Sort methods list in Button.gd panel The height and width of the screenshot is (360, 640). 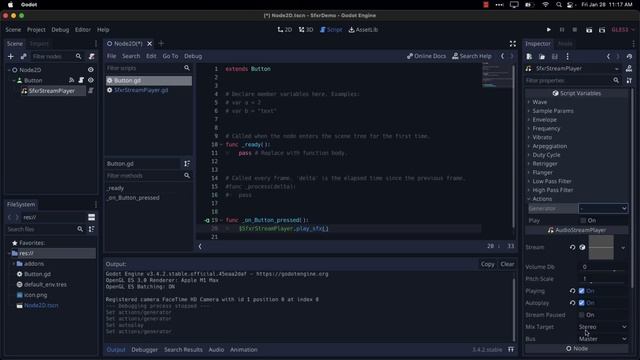tap(187, 164)
